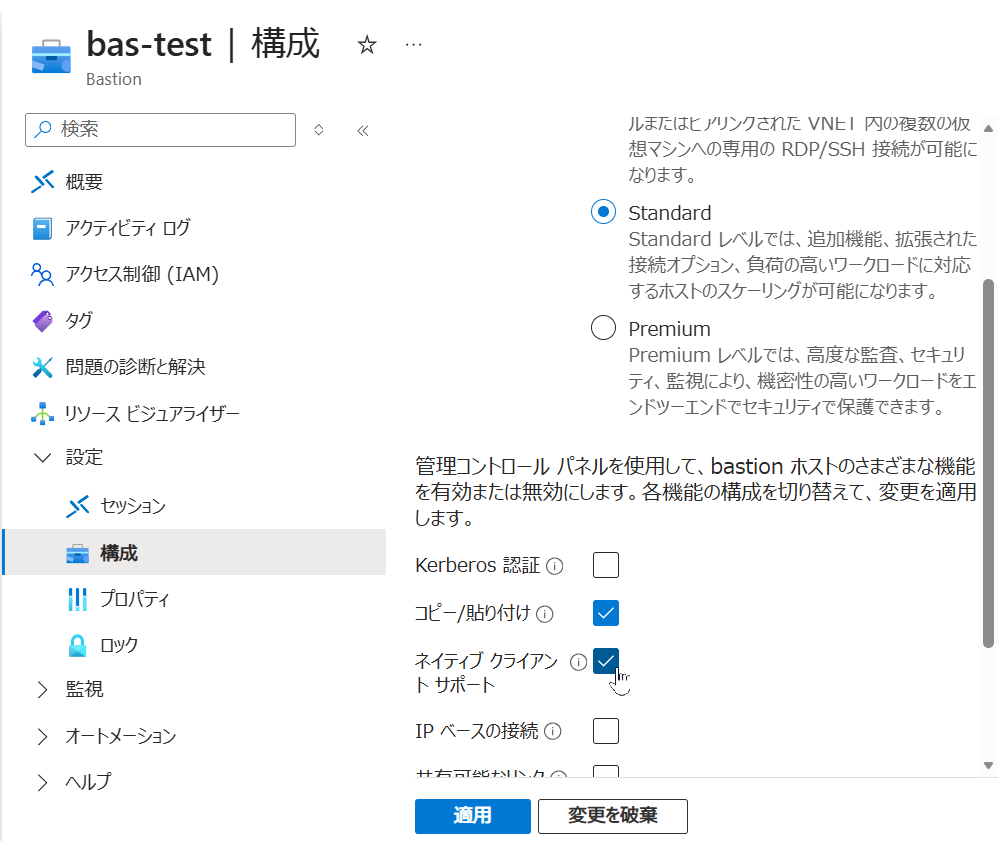999x841 pixels.
Task: Collapse the sidebar with double-chevron icon
Action: pyautogui.click(x=363, y=130)
